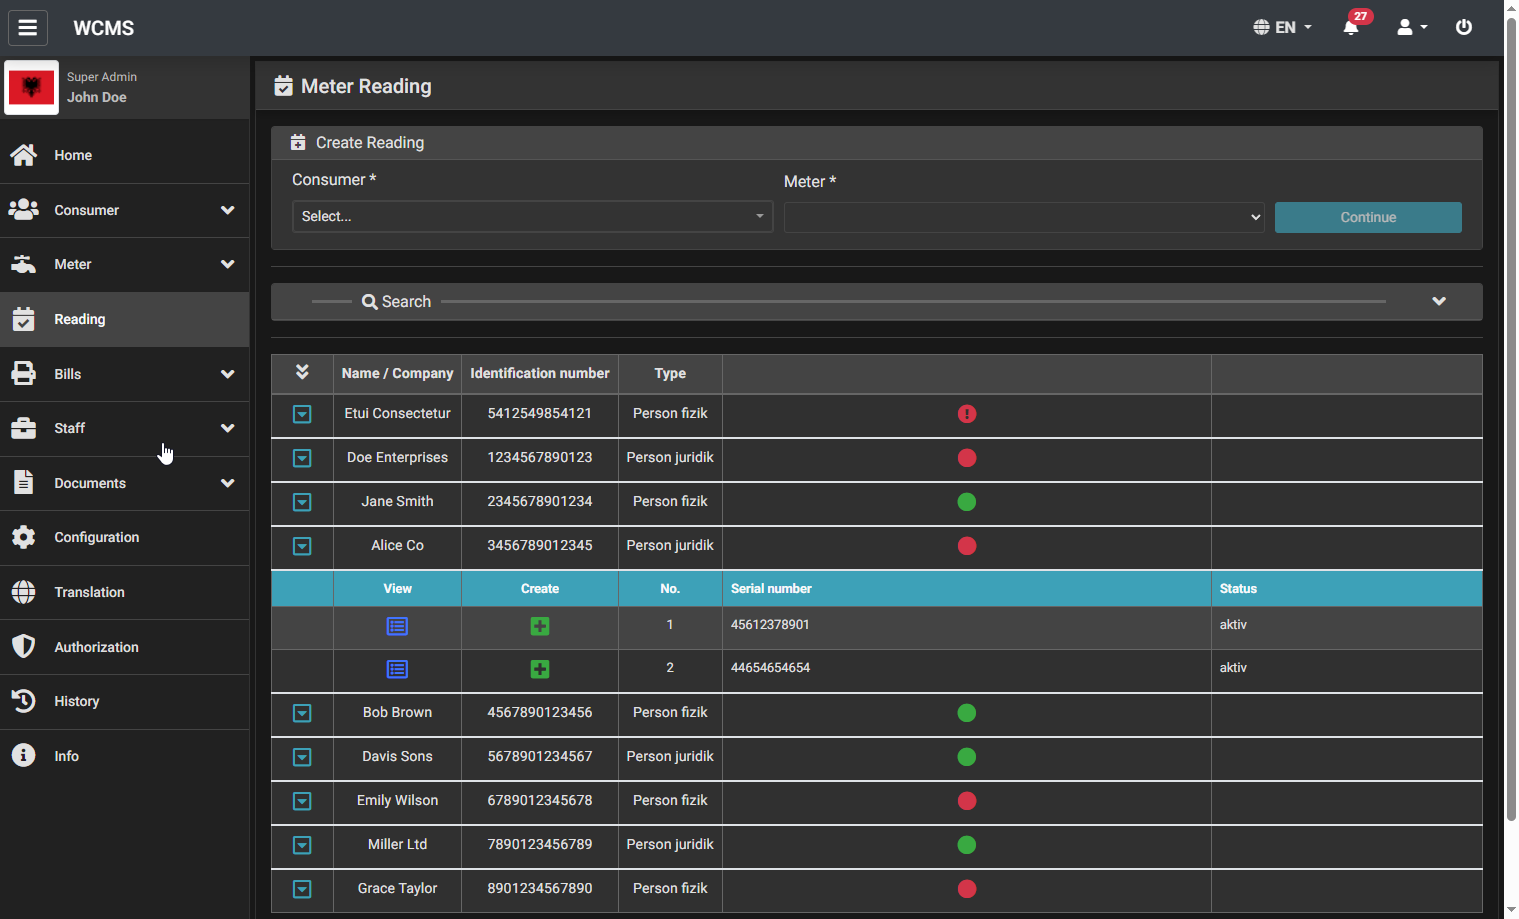Expand the Meter submenu chevron
The width and height of the screenshot is (1519, 919).
pos(228,264)
